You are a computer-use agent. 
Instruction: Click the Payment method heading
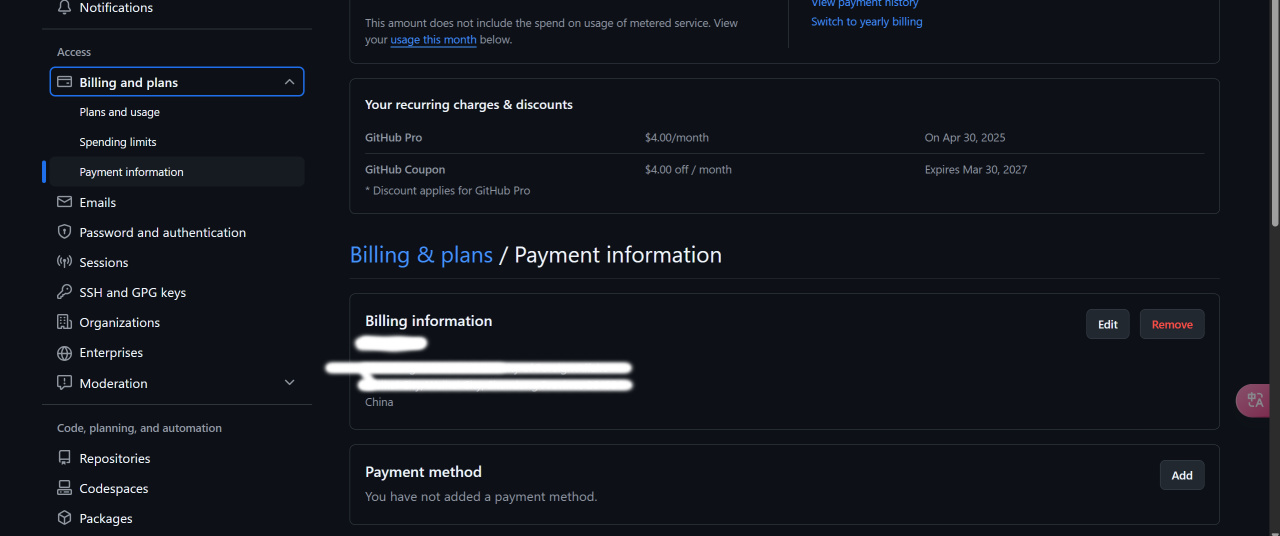point(423,472)
